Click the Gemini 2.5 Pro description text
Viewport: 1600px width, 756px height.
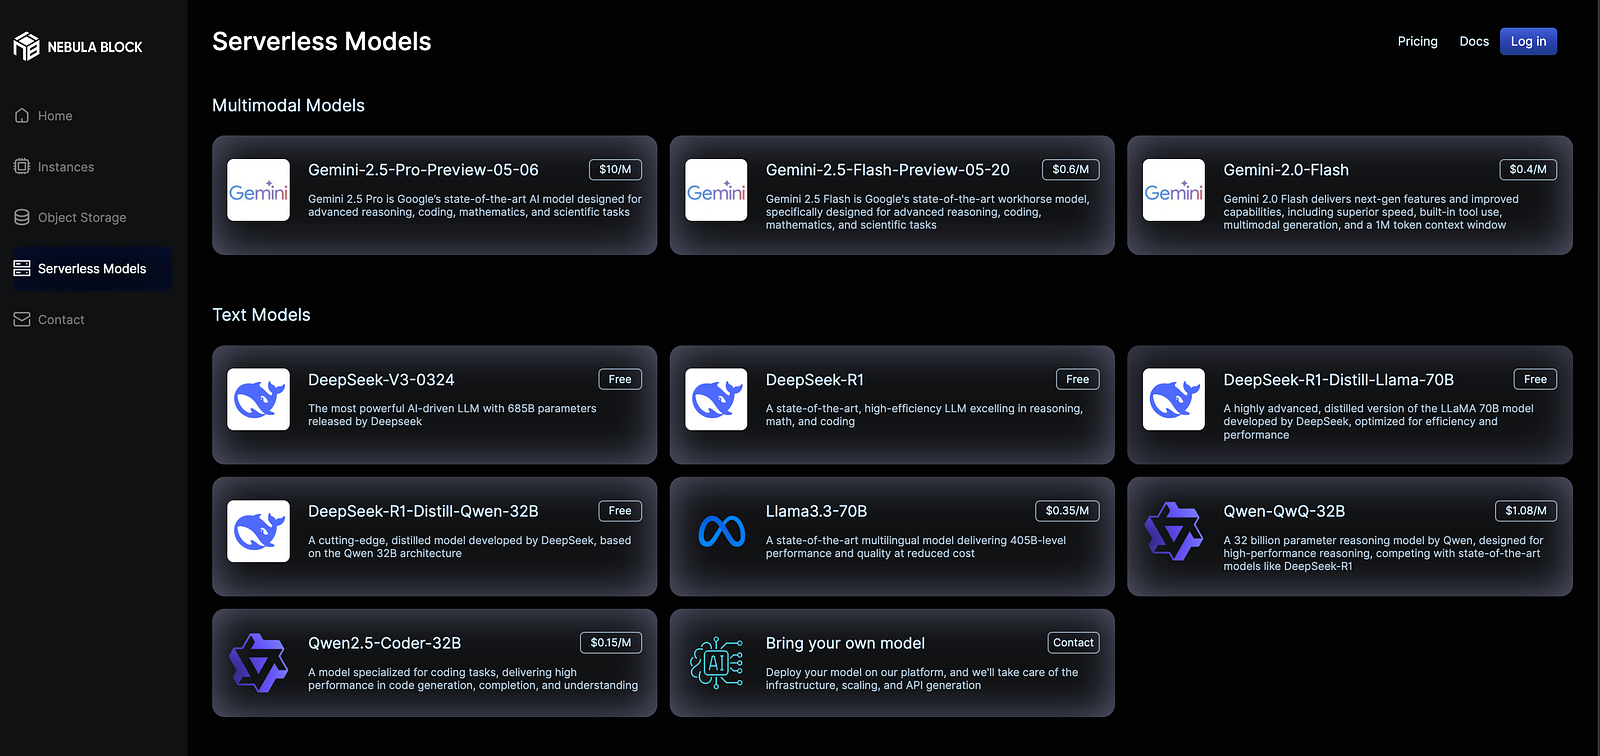coord(475,206)
